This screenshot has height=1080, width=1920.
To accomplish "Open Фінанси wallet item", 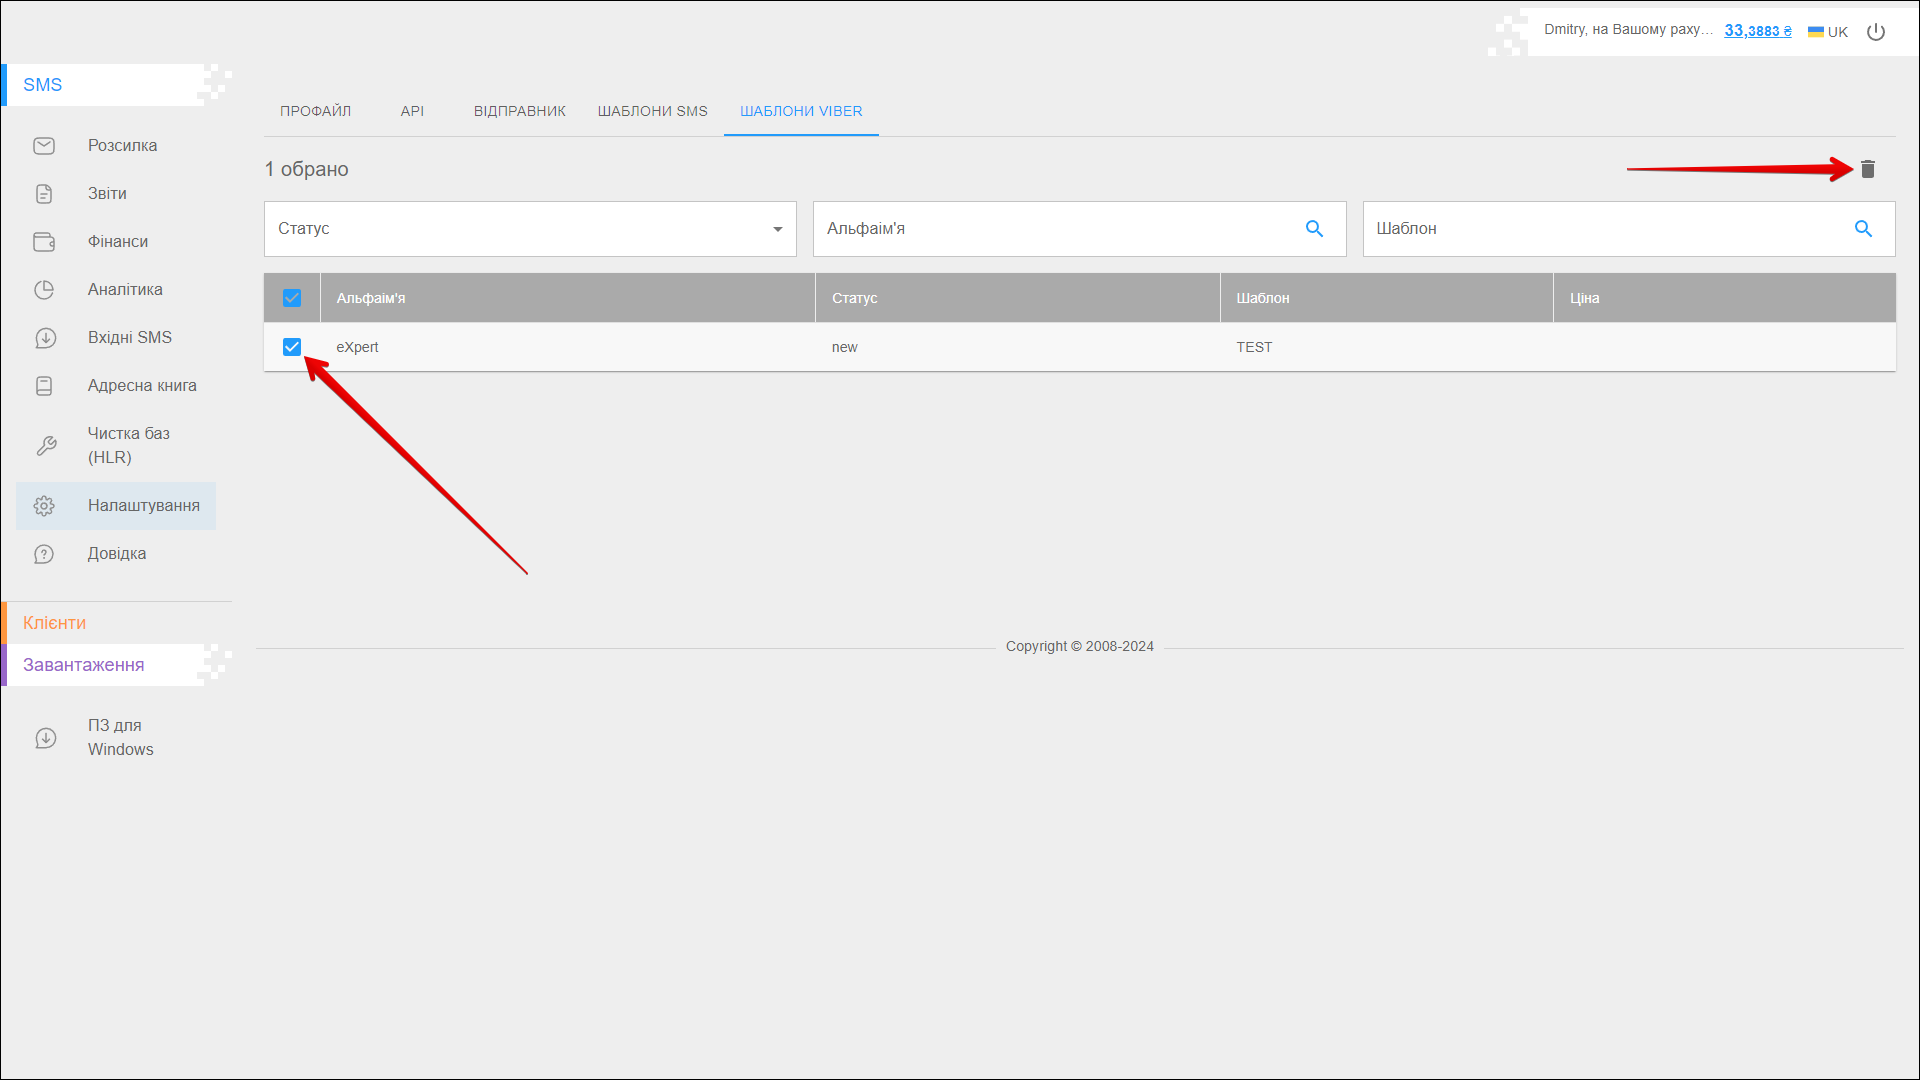I will (x=117, y=242).
